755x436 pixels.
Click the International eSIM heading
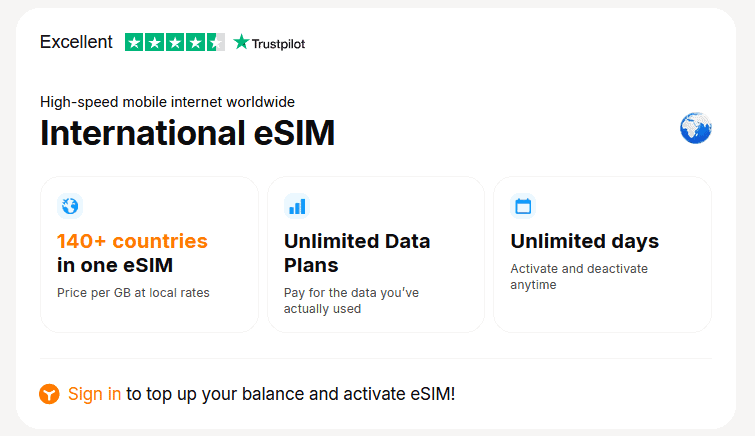click(187, 133)
